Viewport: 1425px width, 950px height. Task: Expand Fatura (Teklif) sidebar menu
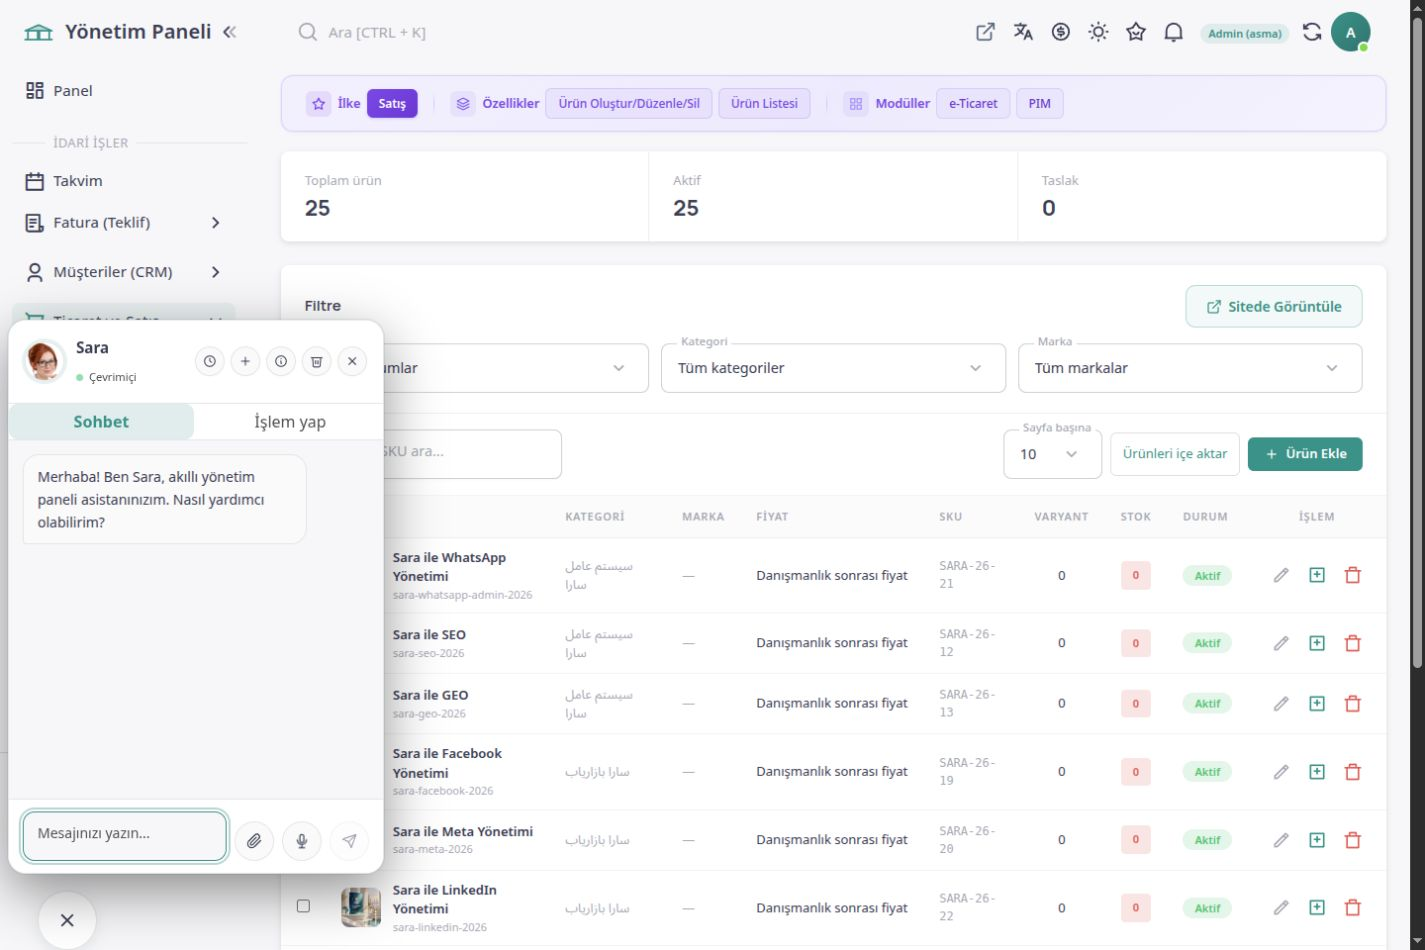click(x=124, y=223)
